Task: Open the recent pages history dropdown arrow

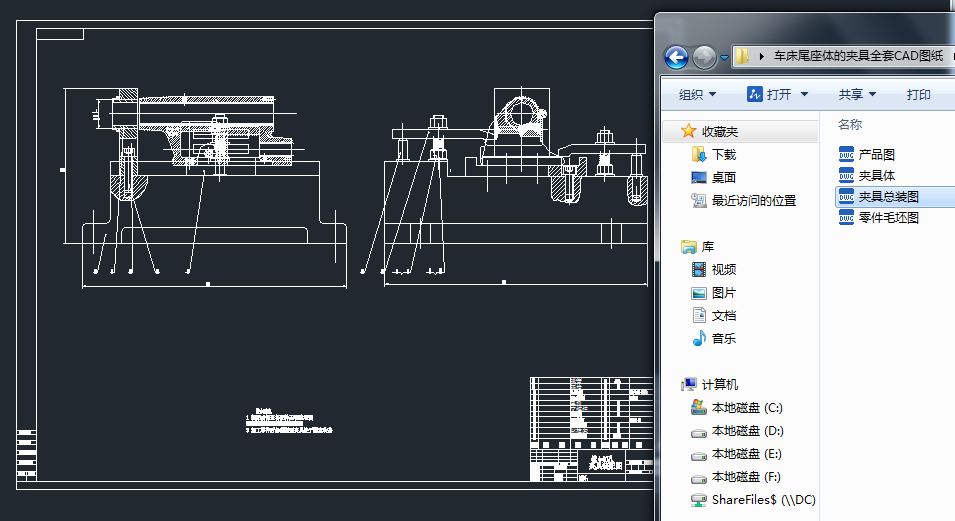Action: tap(724, 58)
